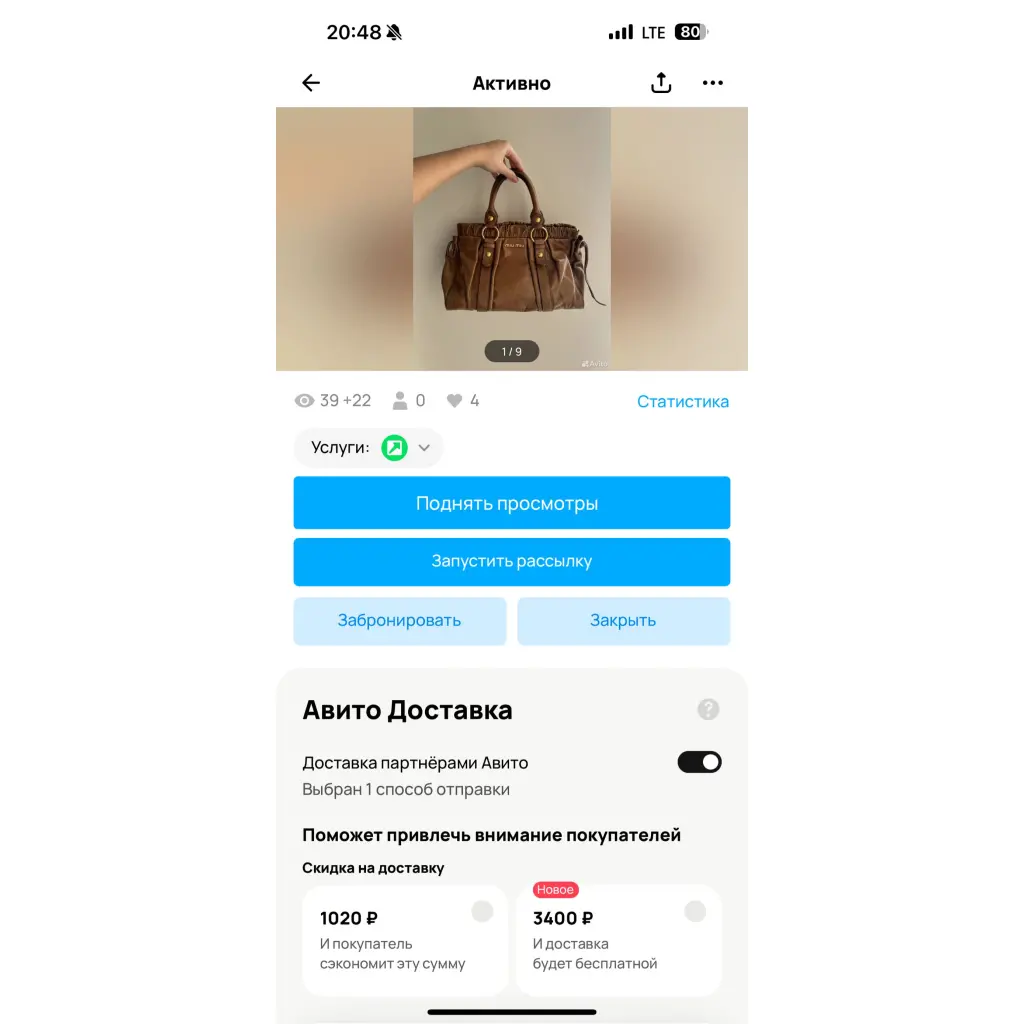The image size is (1024, 1024).
Task: Open the Статистика link
Action: [x=682, y=402]
